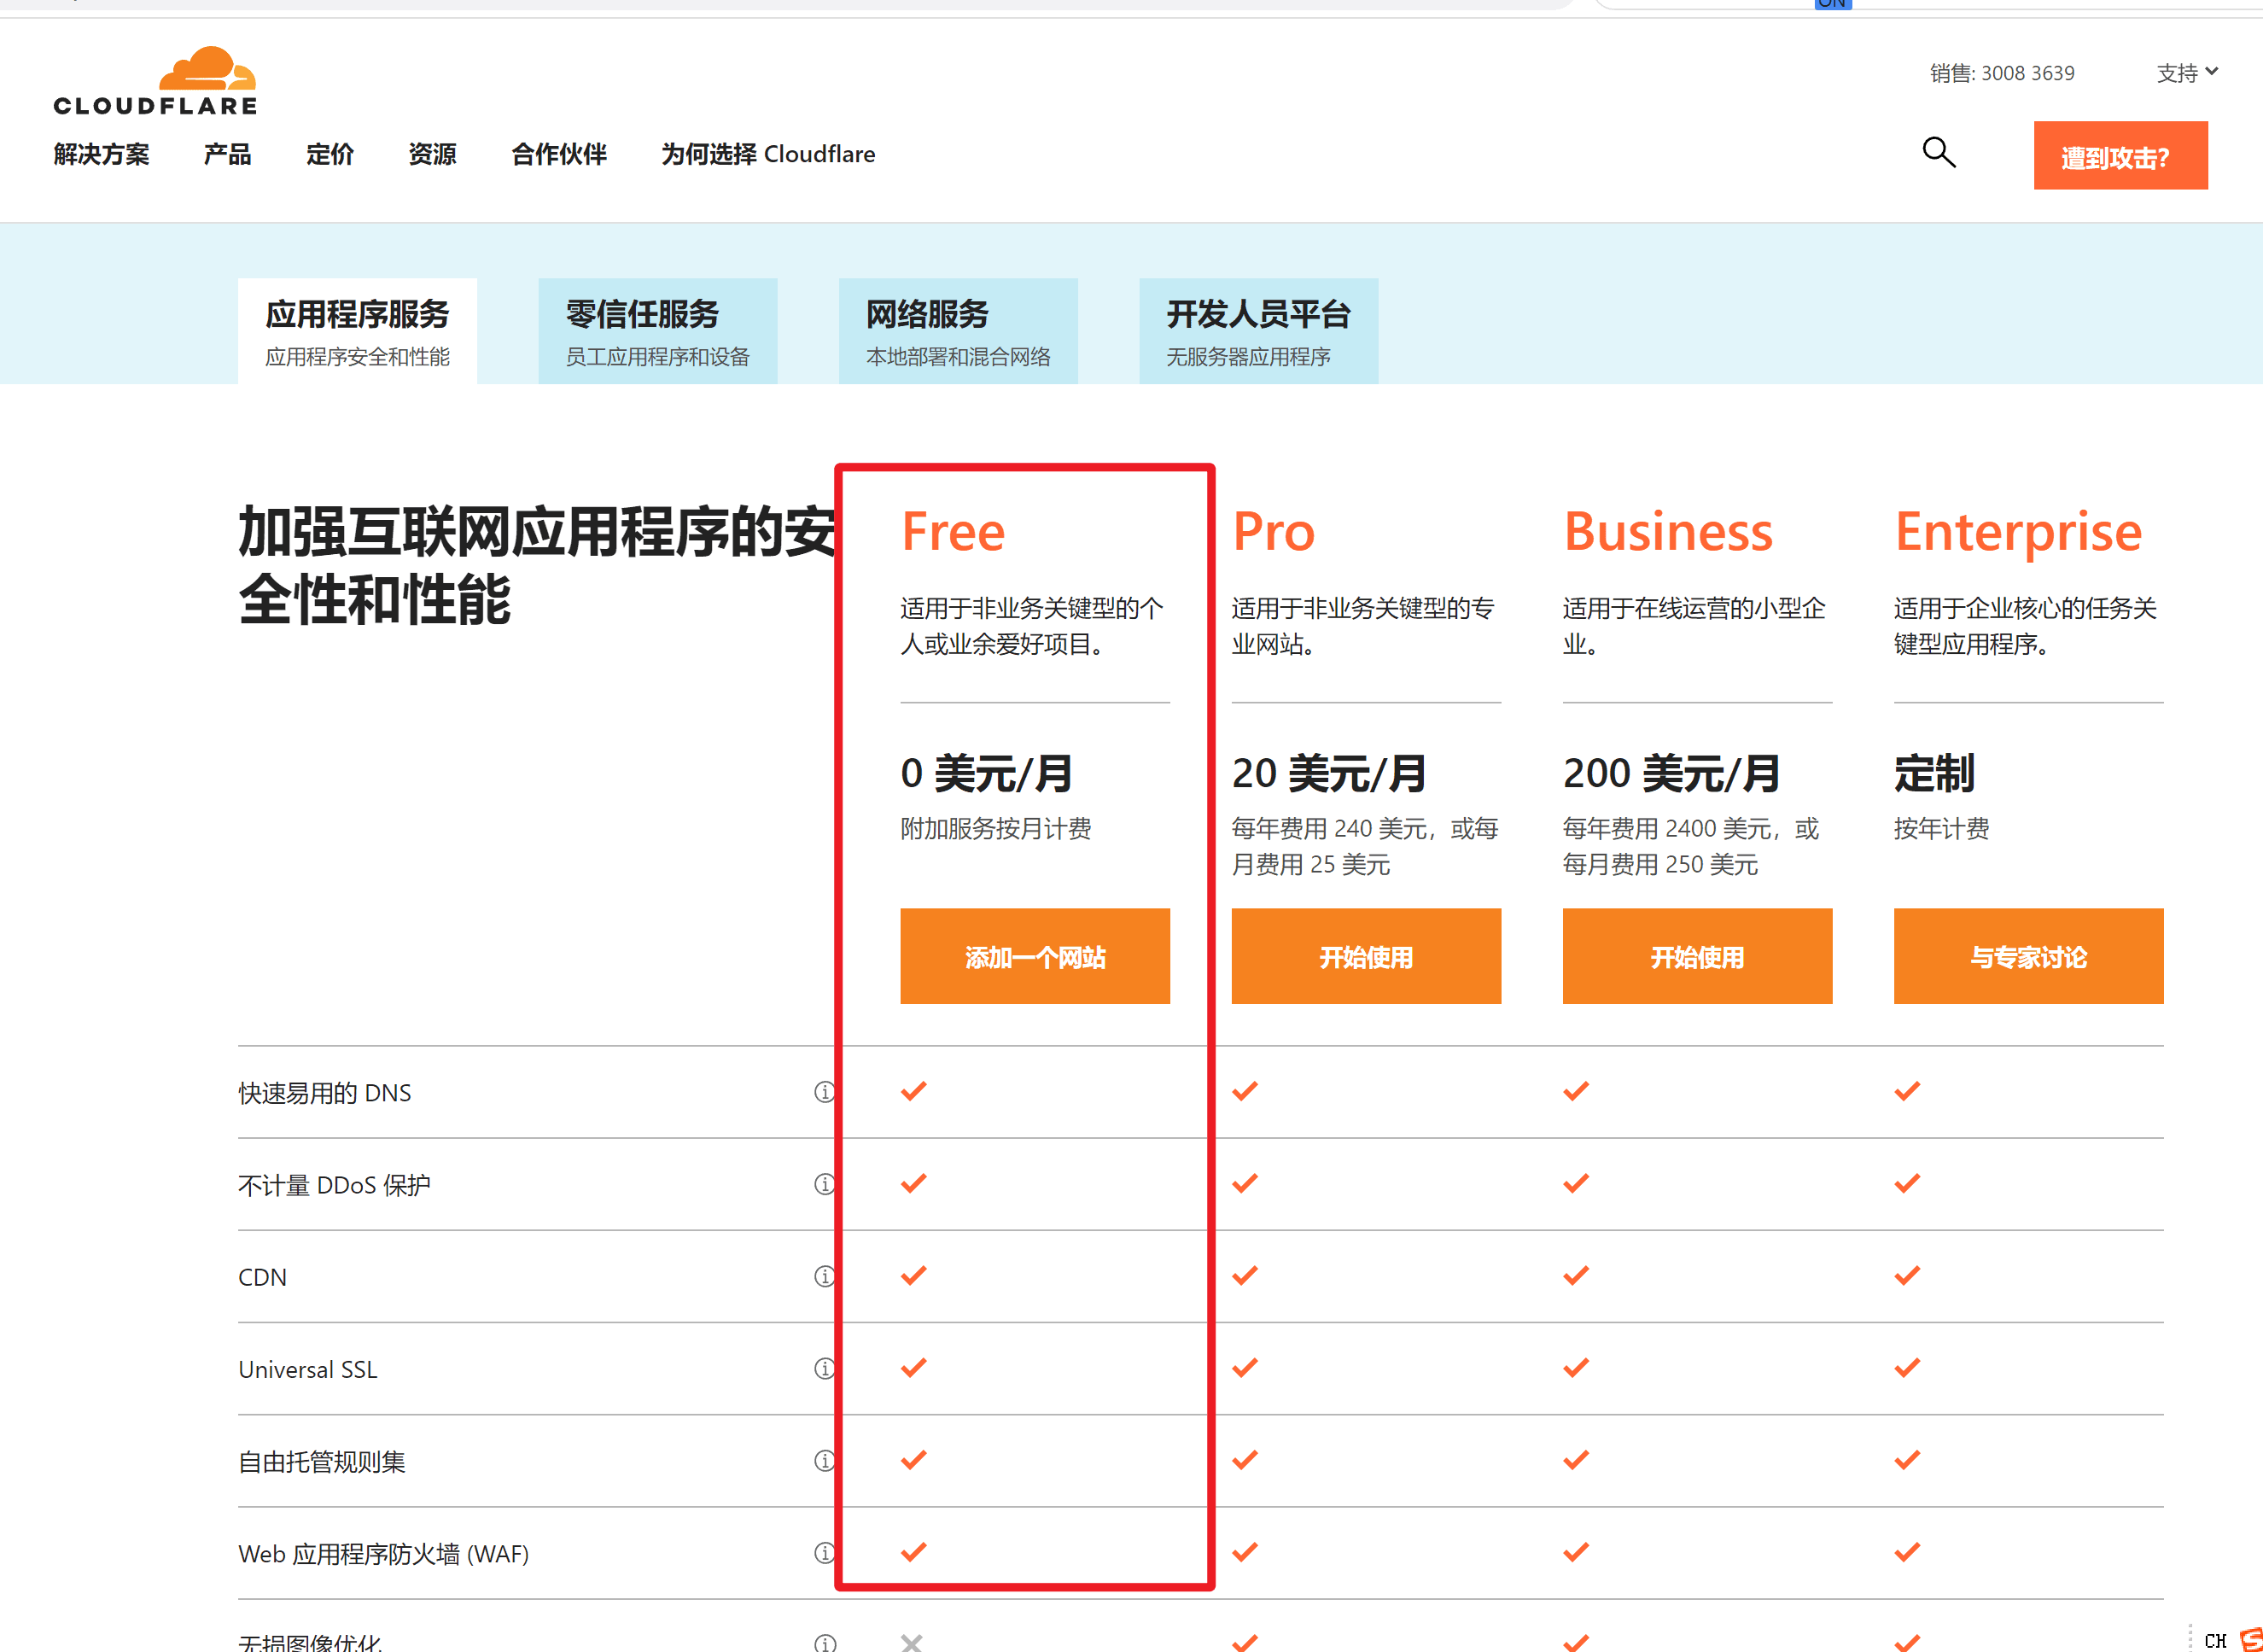The height and width of the screenshot is (1652, 2263).
Task: Click the sales number 3008 3639
Action: (2027, 73)
